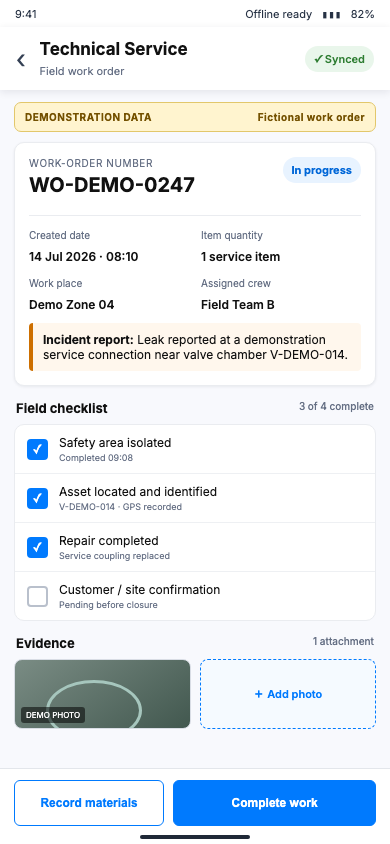
Task: Tap the Offline ready status text
Action: (x=279, y=15)
